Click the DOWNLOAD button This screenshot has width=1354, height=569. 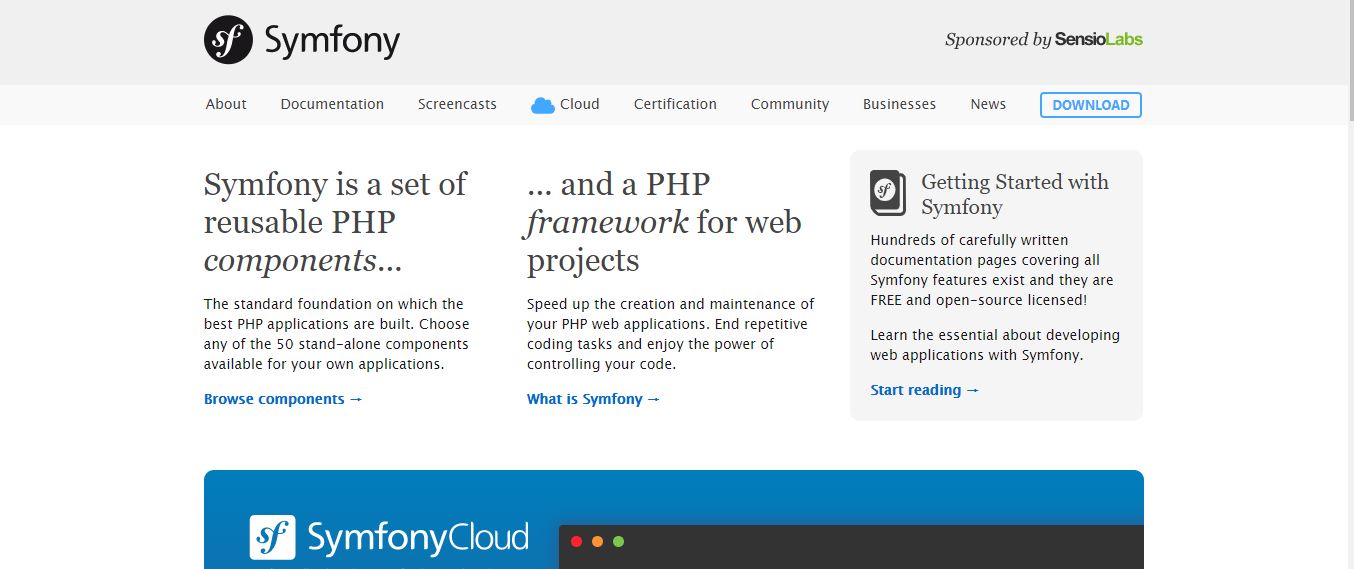point(1091,105)
